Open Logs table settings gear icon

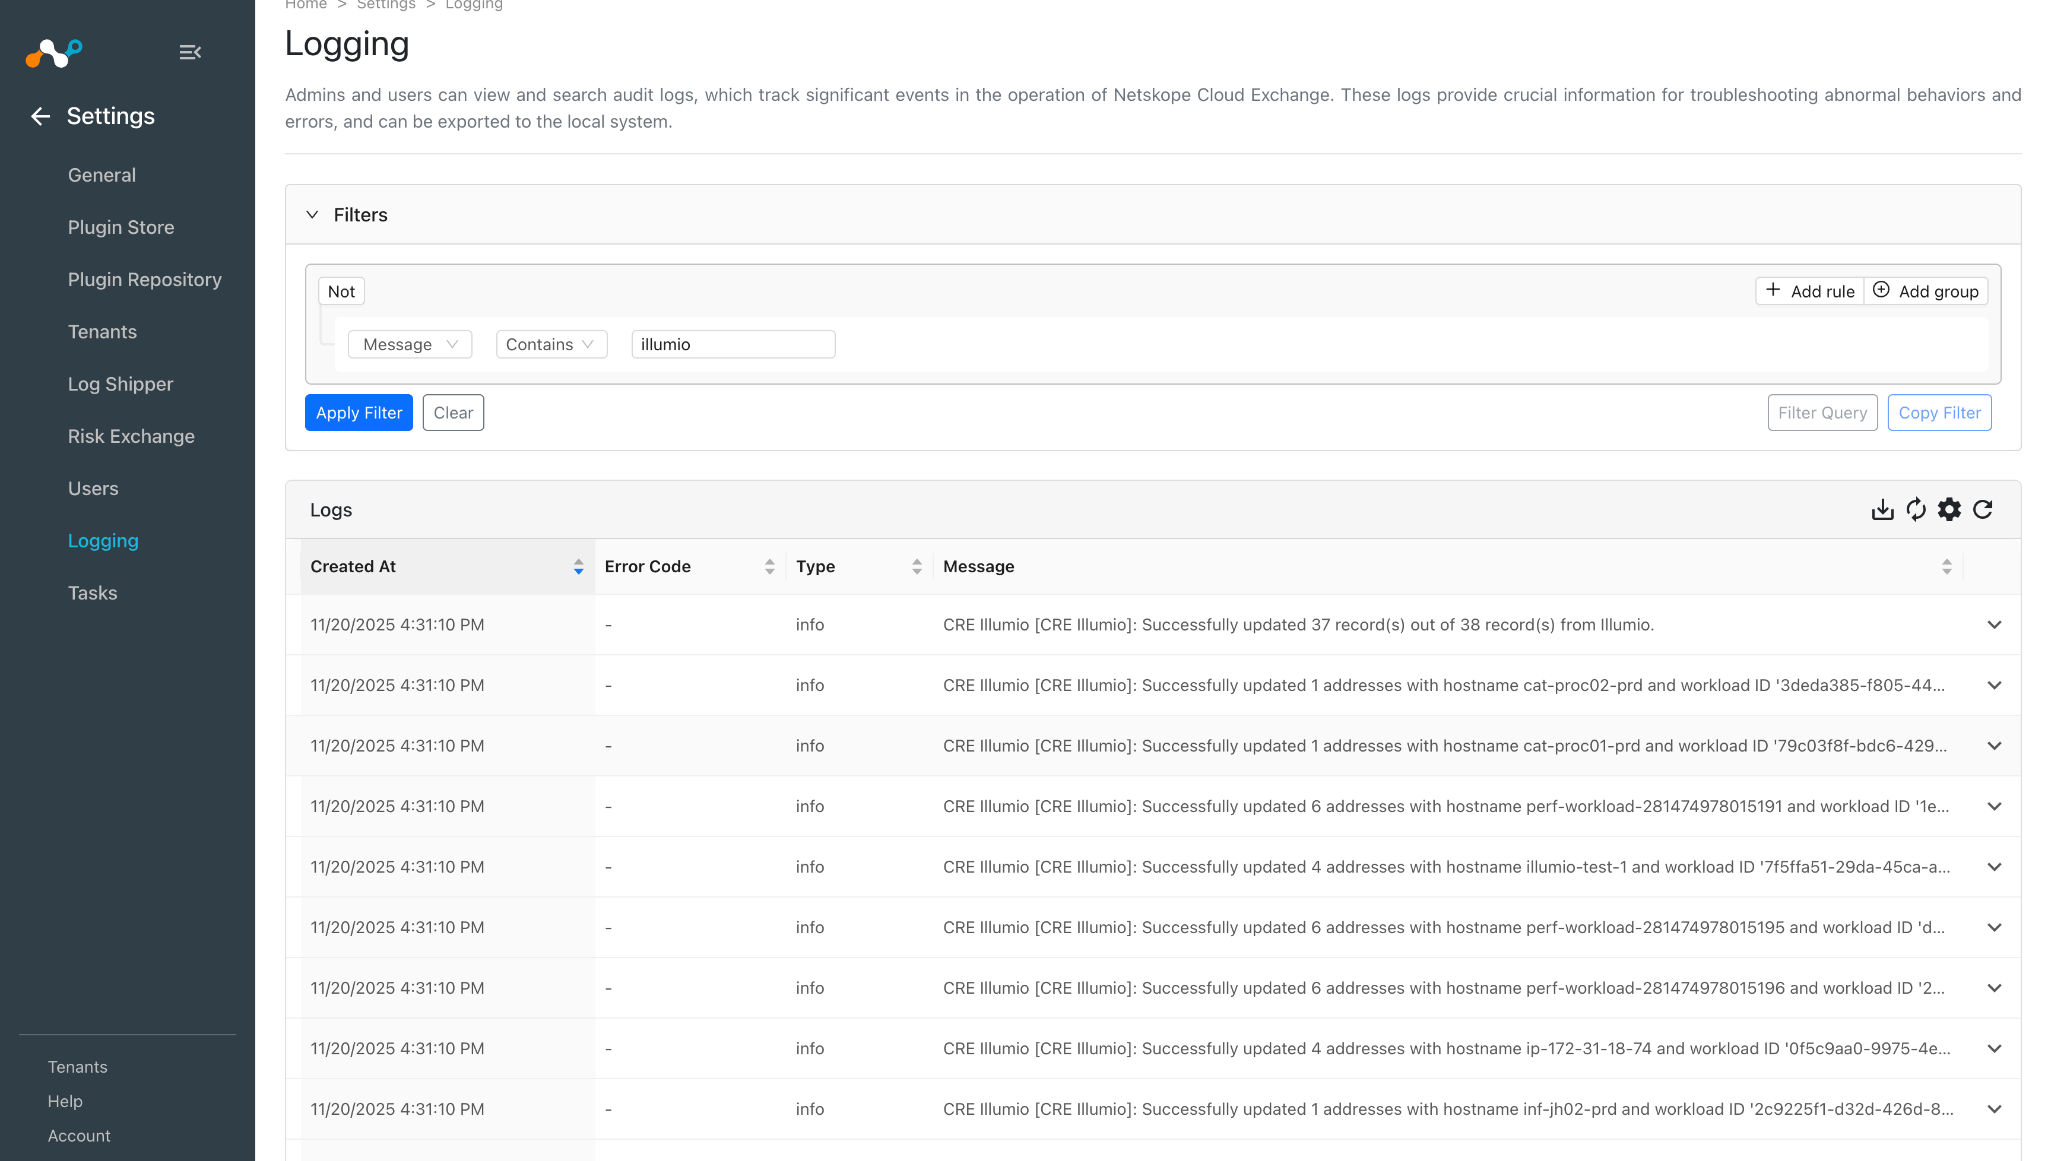(x=1949, y=510)
